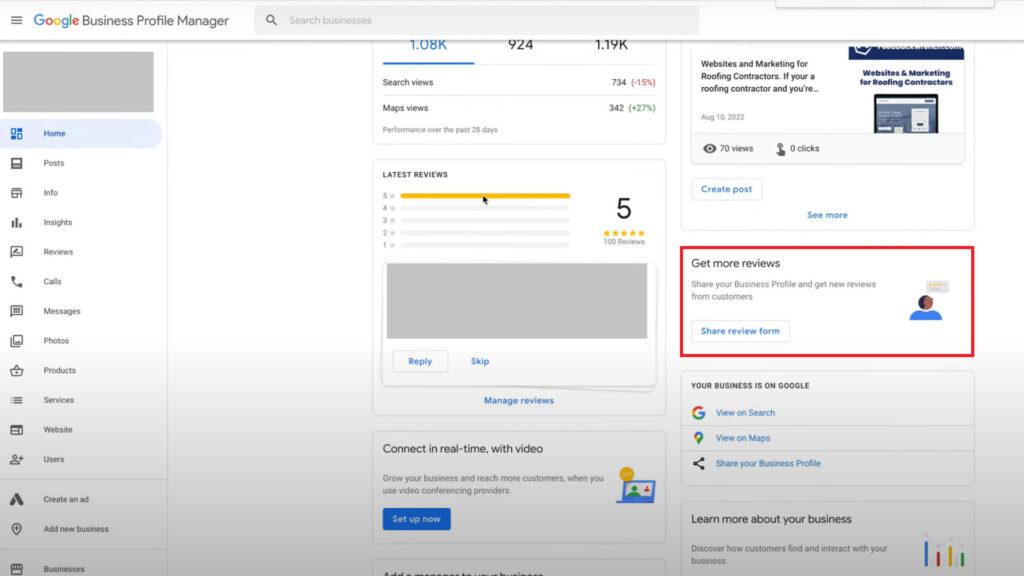Click the Info storefront icon
The width and height of the screenshot is (1024, 576).
[16, 193]
